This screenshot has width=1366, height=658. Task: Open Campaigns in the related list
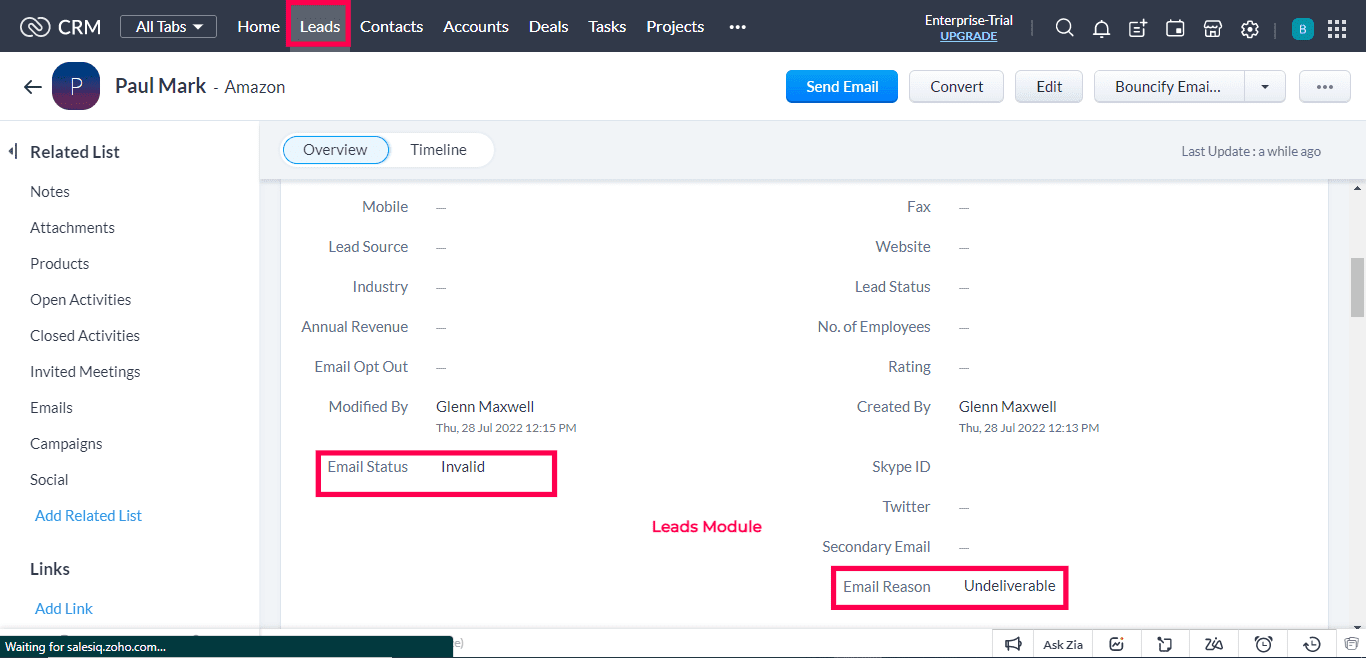pyautogui.click(x=66, y=444)
